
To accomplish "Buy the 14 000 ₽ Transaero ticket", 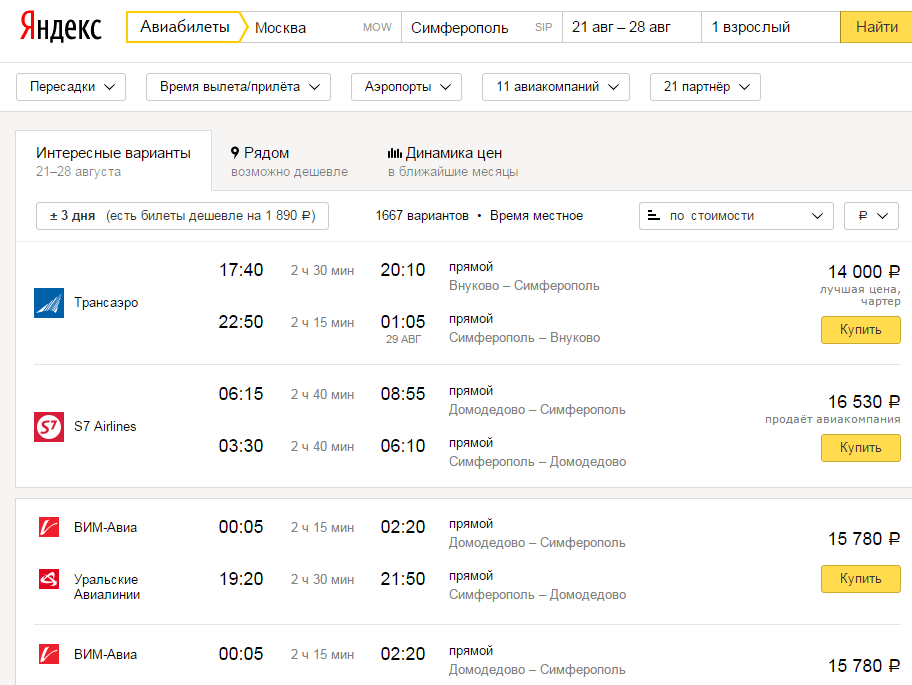I will [860, 330].
